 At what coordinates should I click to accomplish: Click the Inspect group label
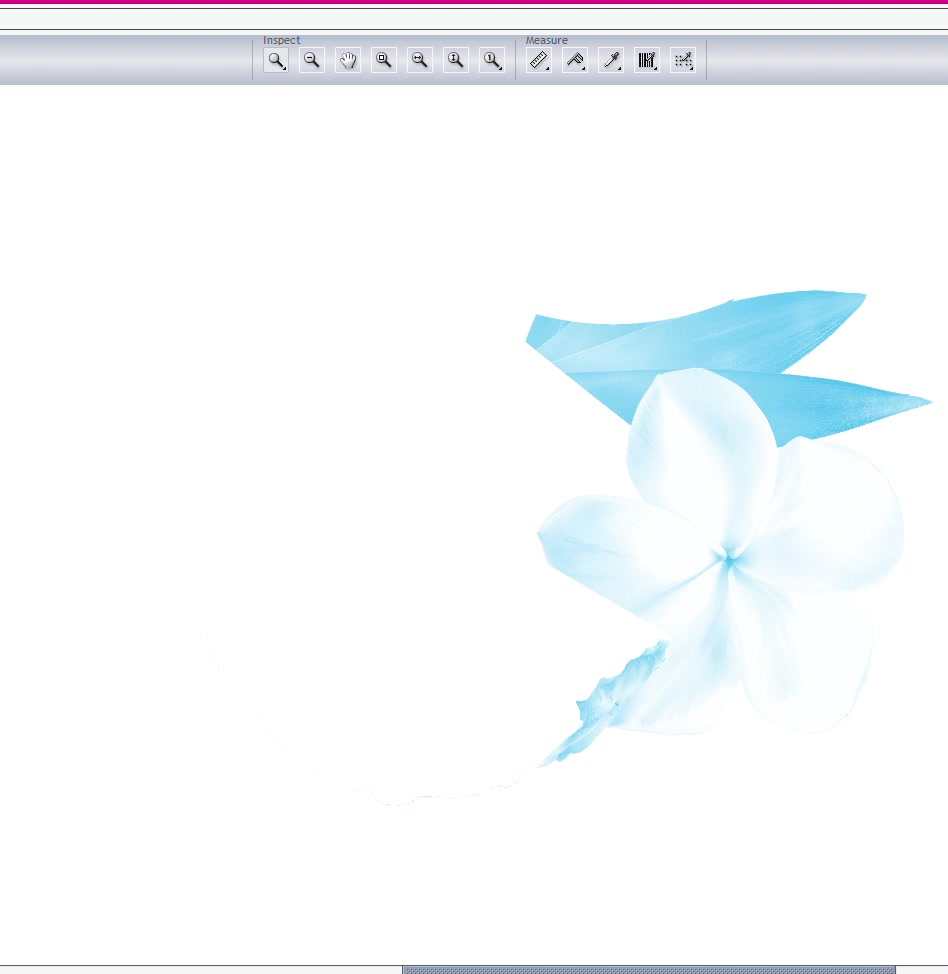[281, 40]
